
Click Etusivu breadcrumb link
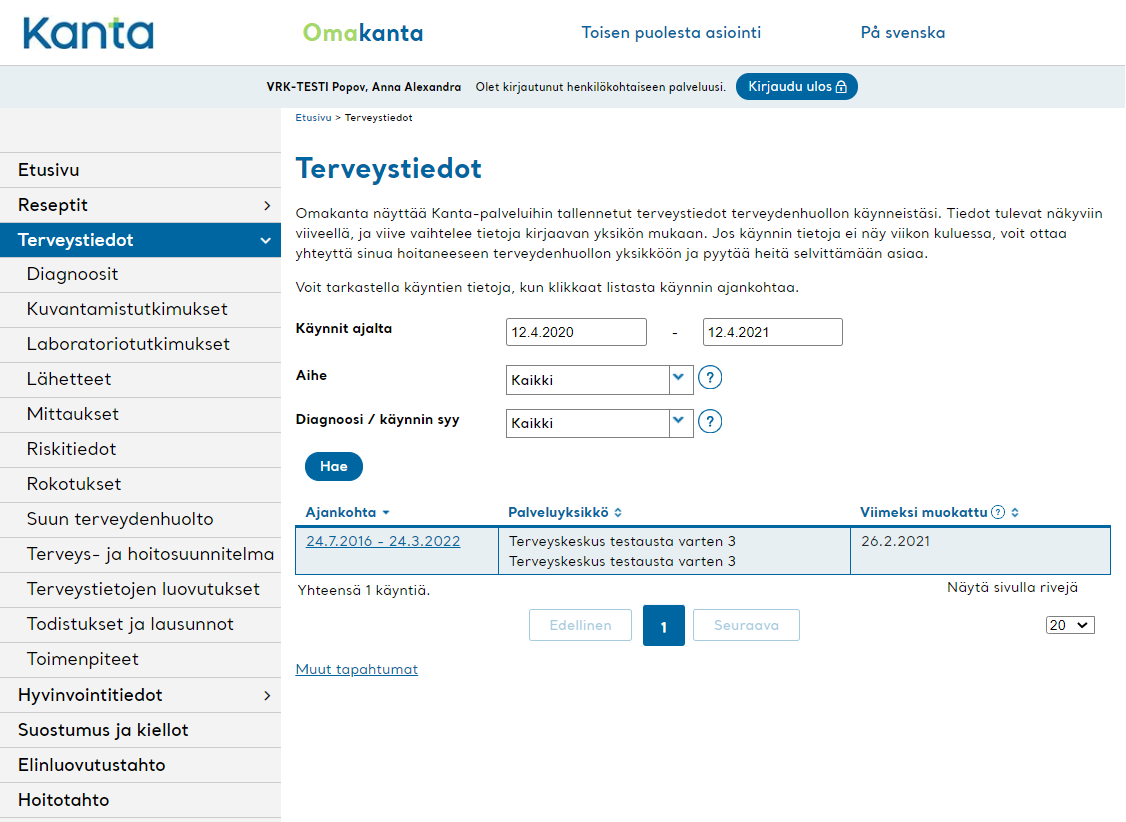[x=313, y=118]
